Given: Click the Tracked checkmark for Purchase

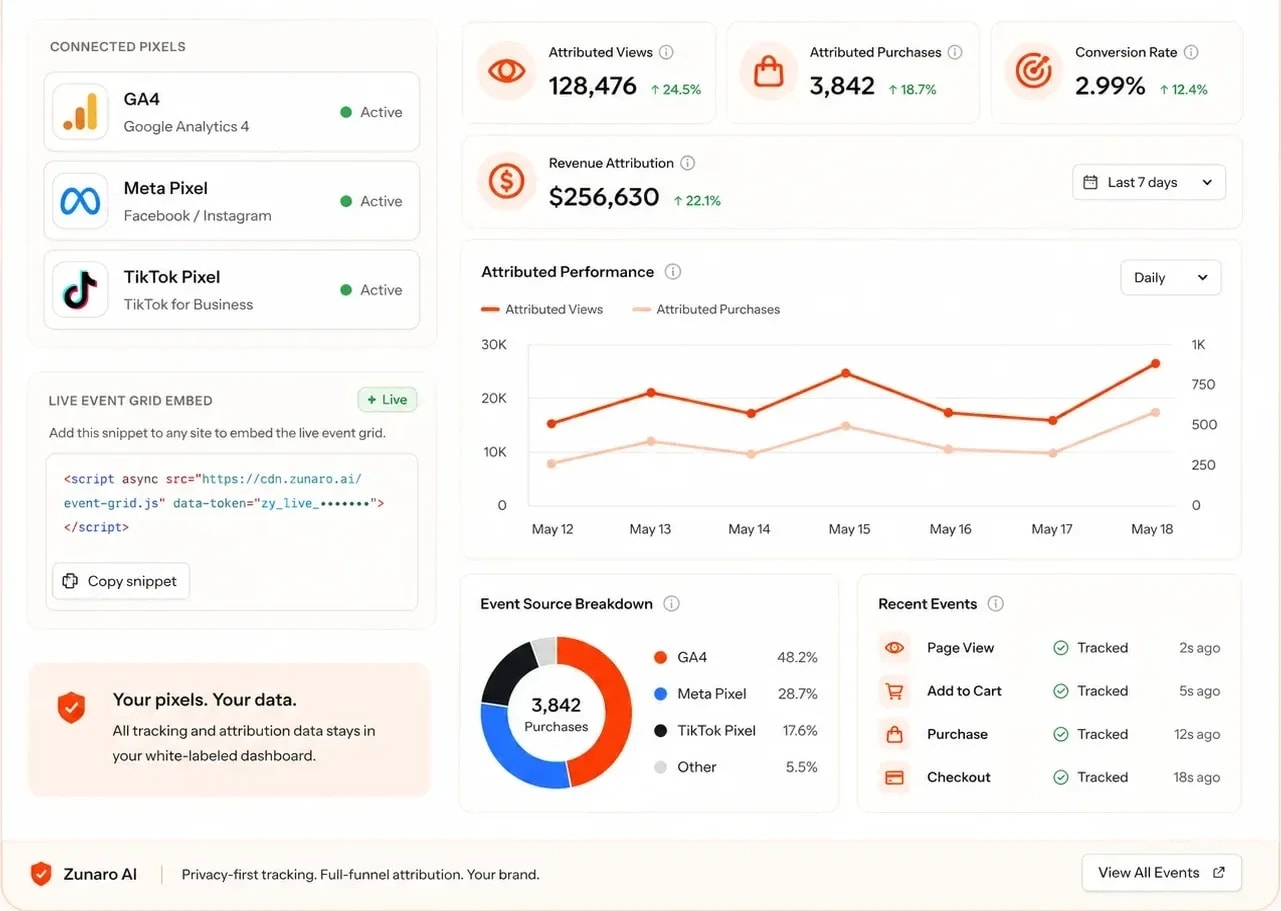Looking at the screenshot, I should pos(1061,734).
